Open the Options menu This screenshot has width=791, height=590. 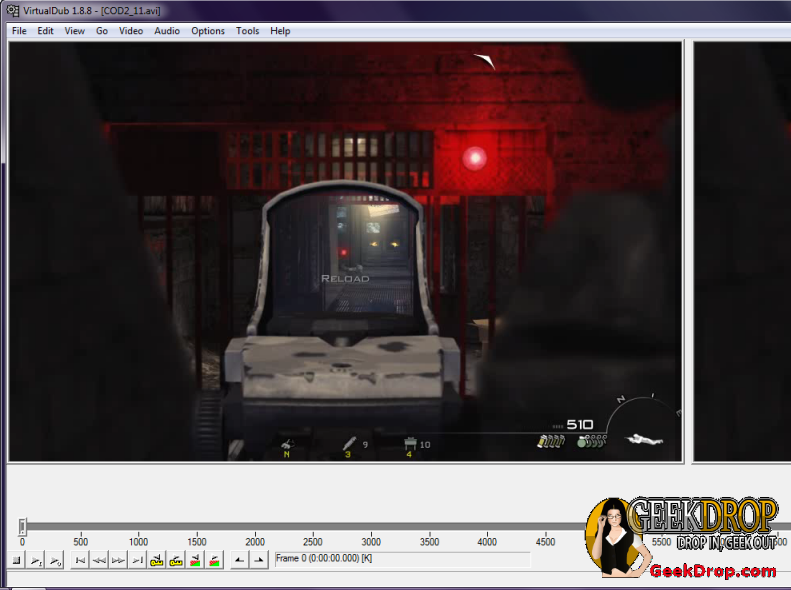point(208,31)
